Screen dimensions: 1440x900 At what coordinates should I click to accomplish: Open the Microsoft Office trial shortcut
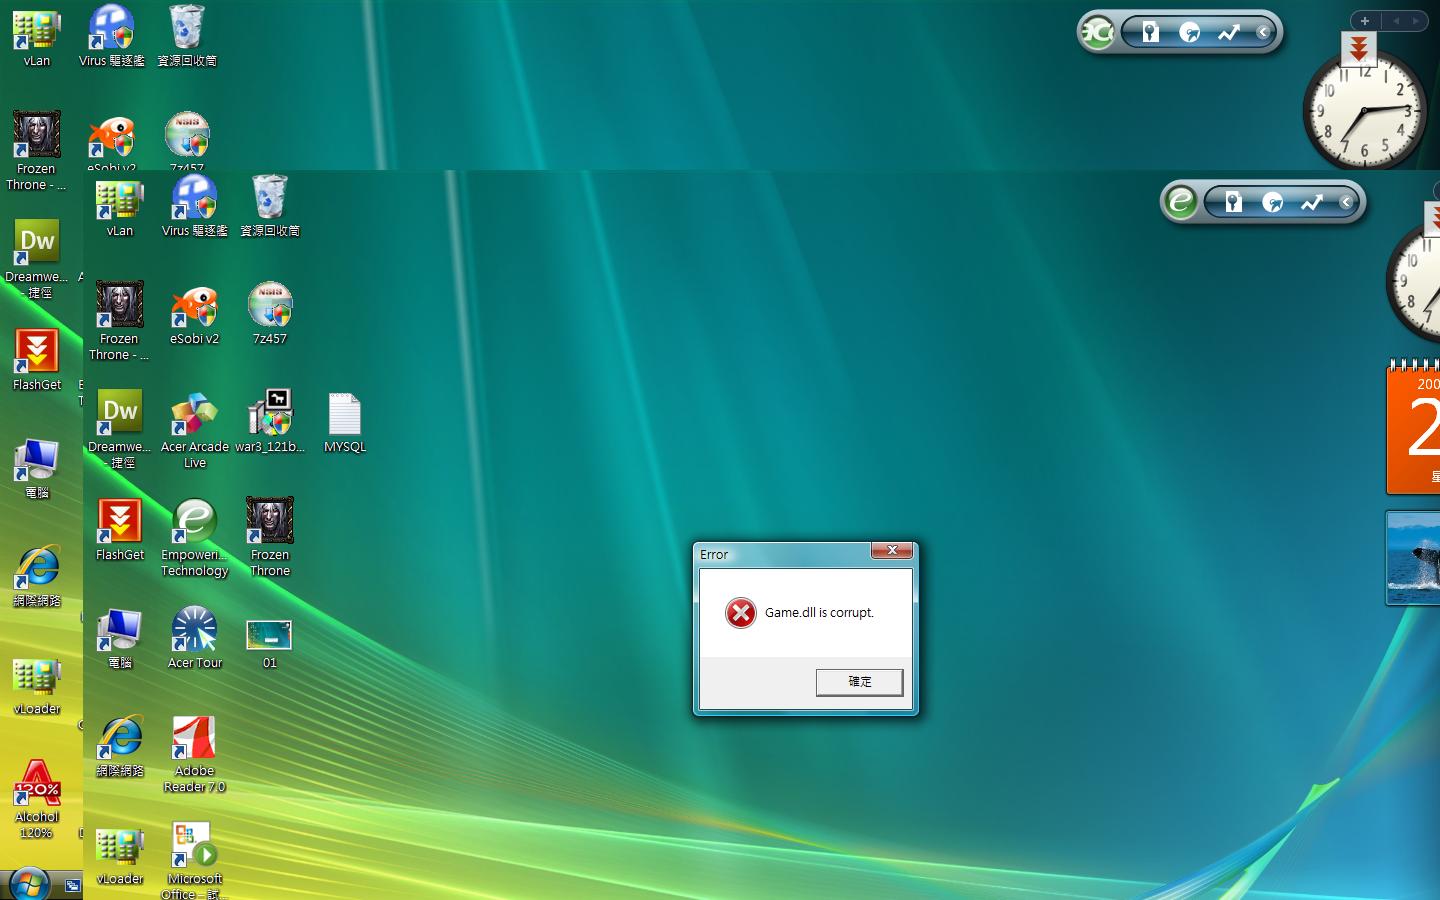pos(194,847)
